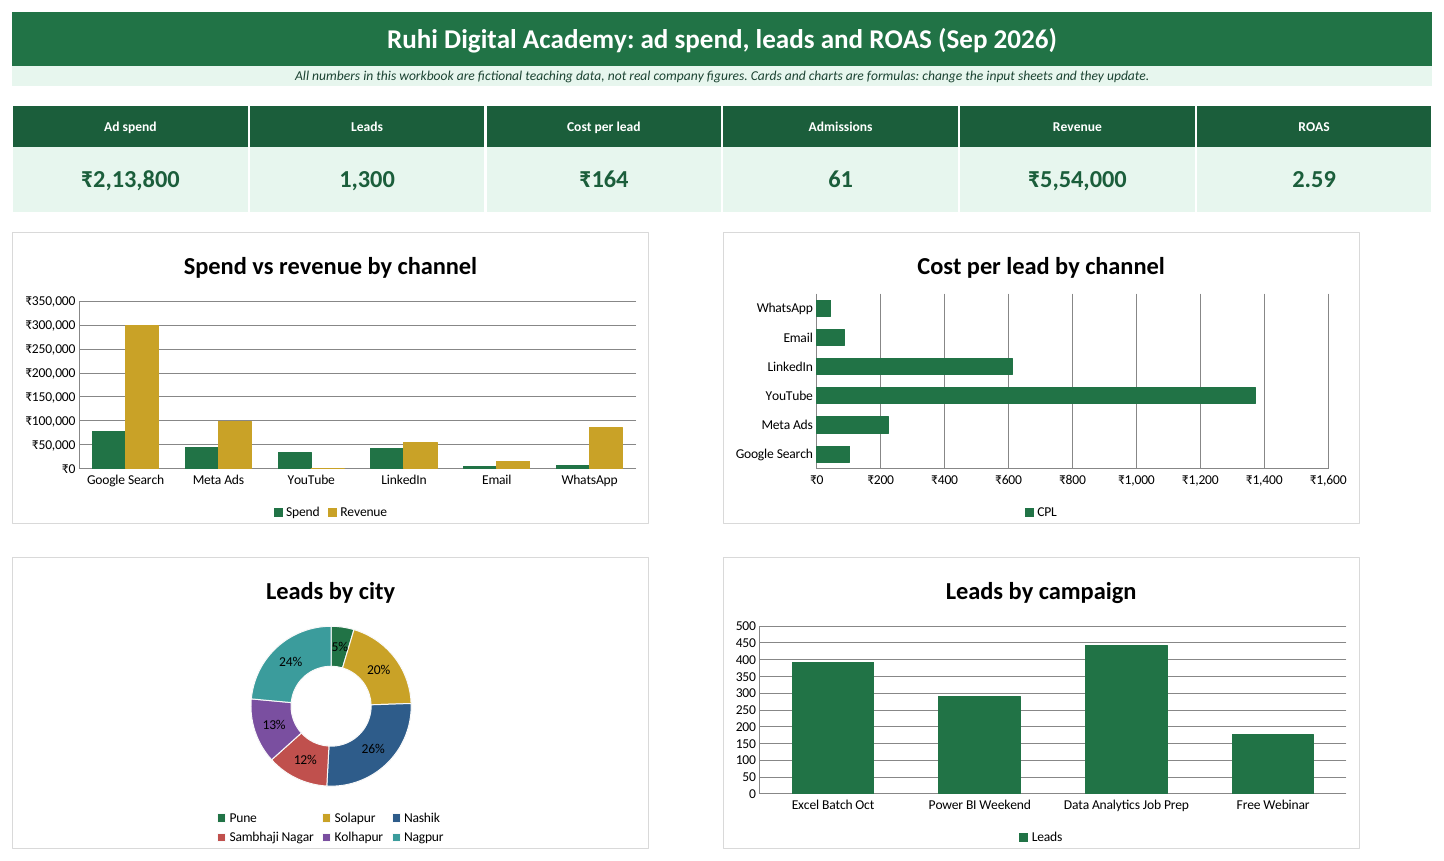Click the Ruhi Digital Academy dashboard title

[721, 39]
